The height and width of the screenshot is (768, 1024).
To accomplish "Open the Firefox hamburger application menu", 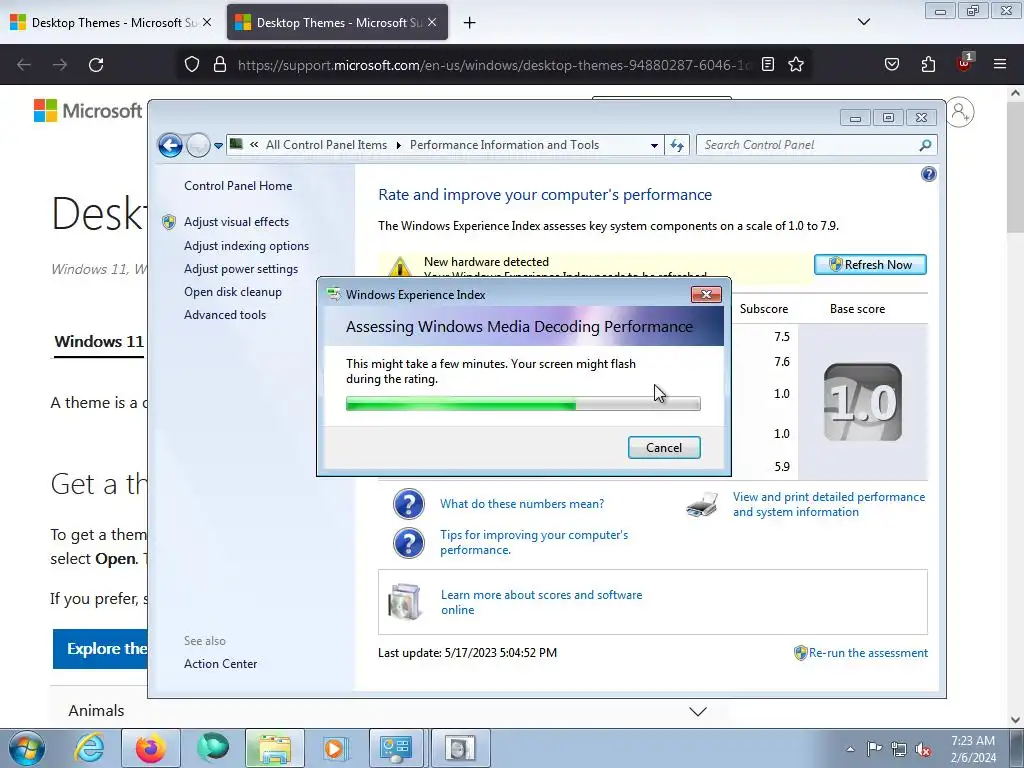I will (x=1000, y=64).
